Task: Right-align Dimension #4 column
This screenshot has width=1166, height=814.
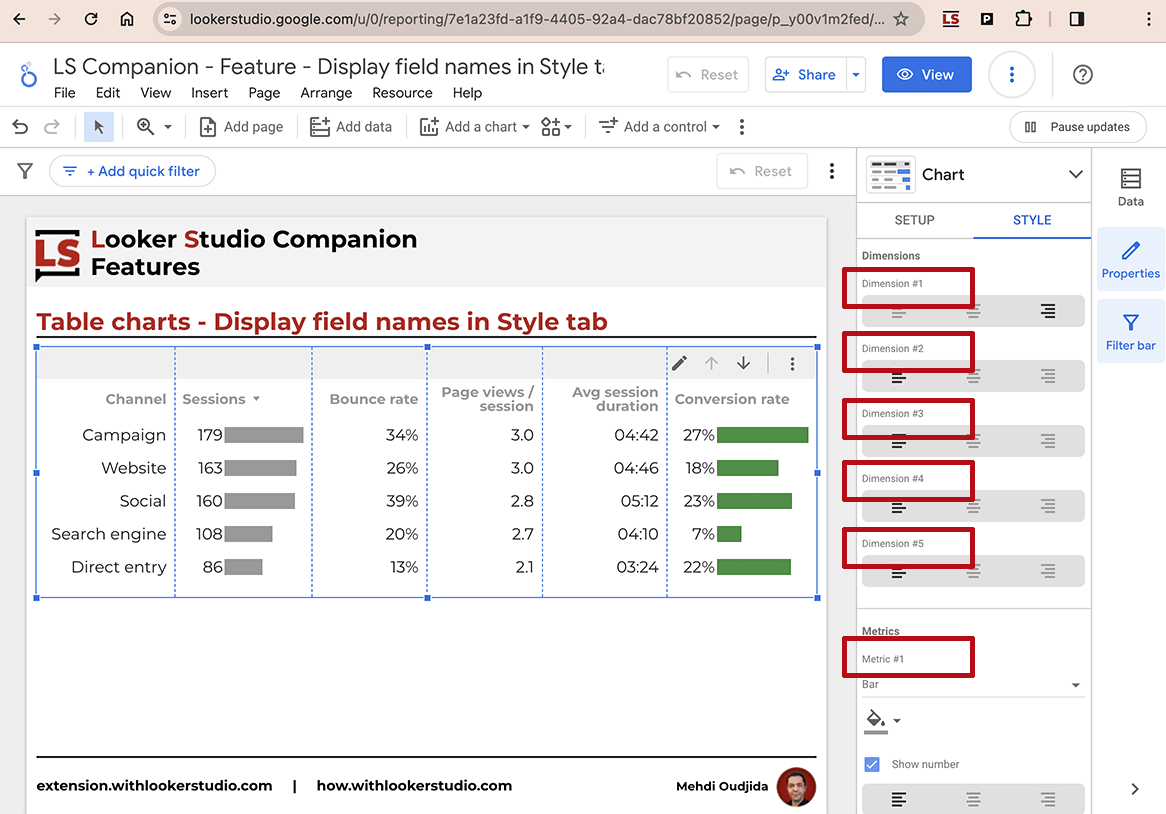Action: coord(1047,507)
